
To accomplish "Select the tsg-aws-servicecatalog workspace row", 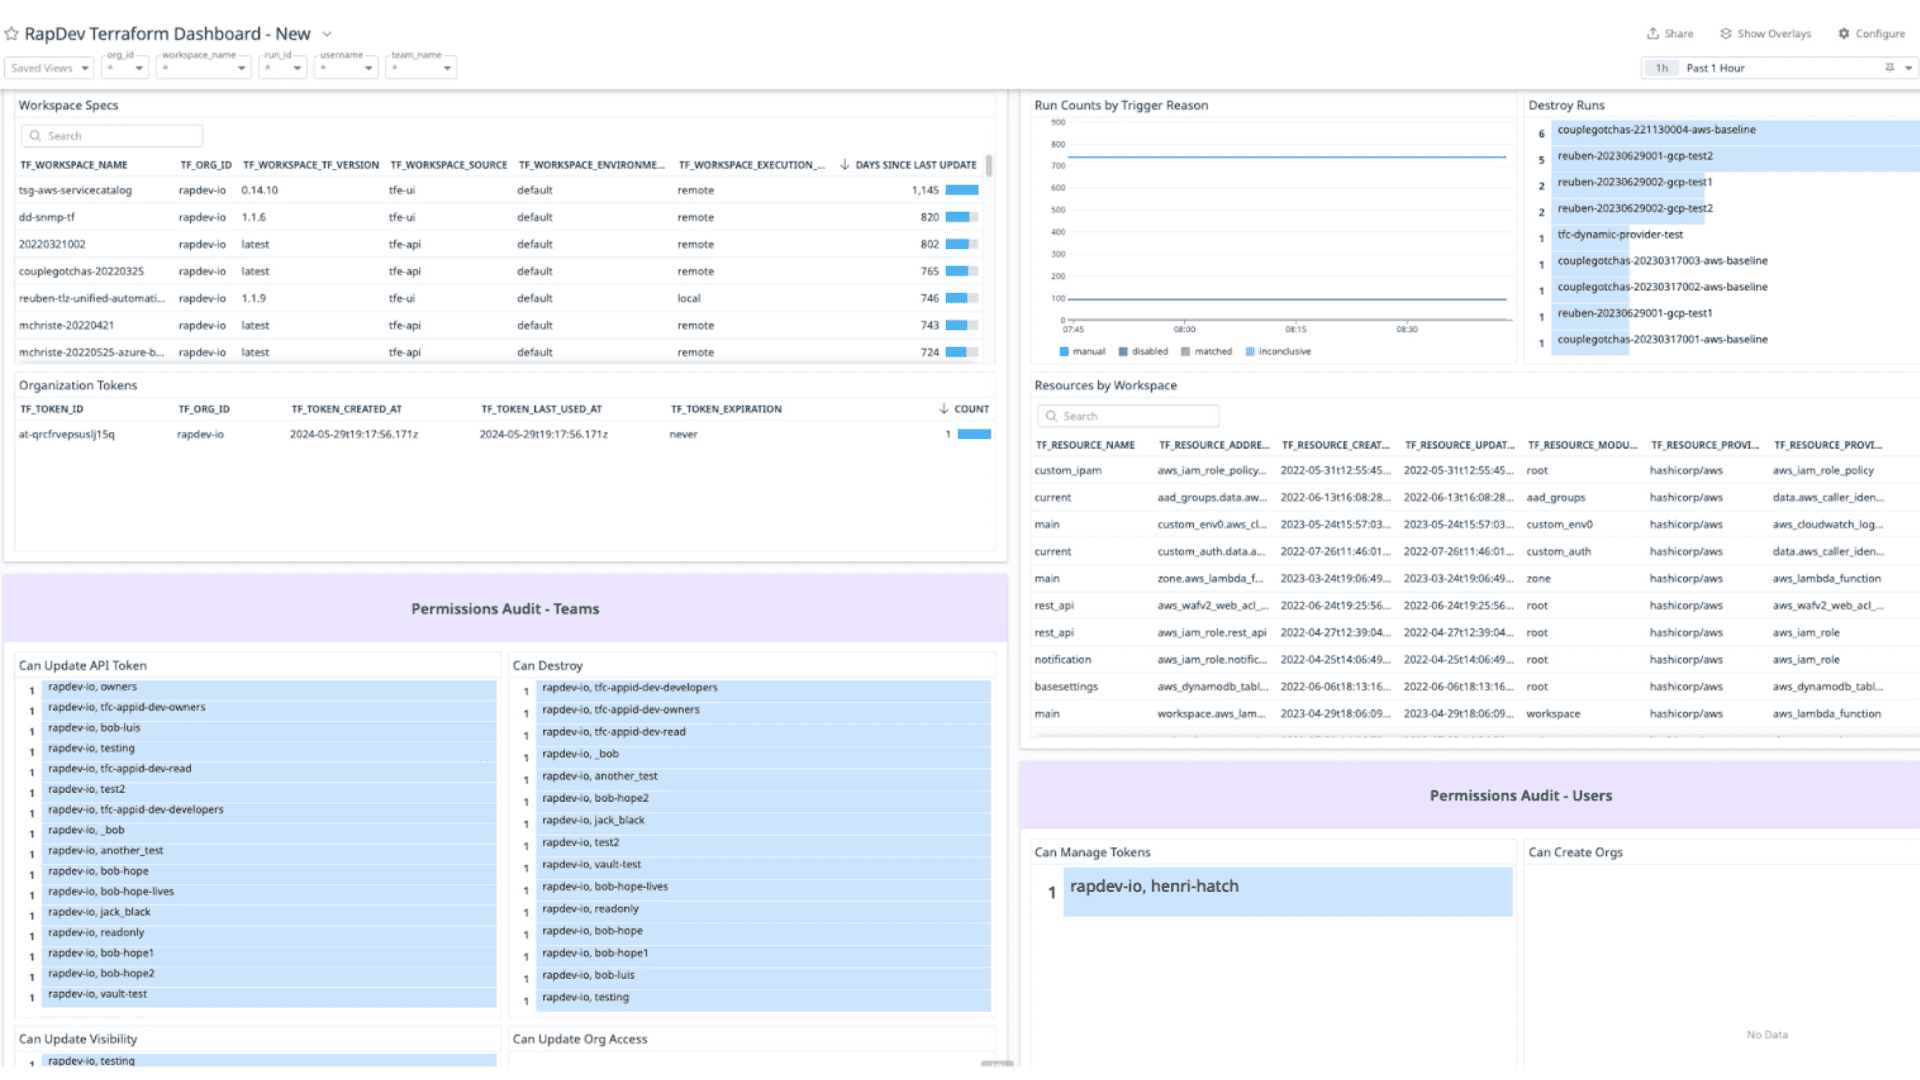I will click(x=499, y=190).
